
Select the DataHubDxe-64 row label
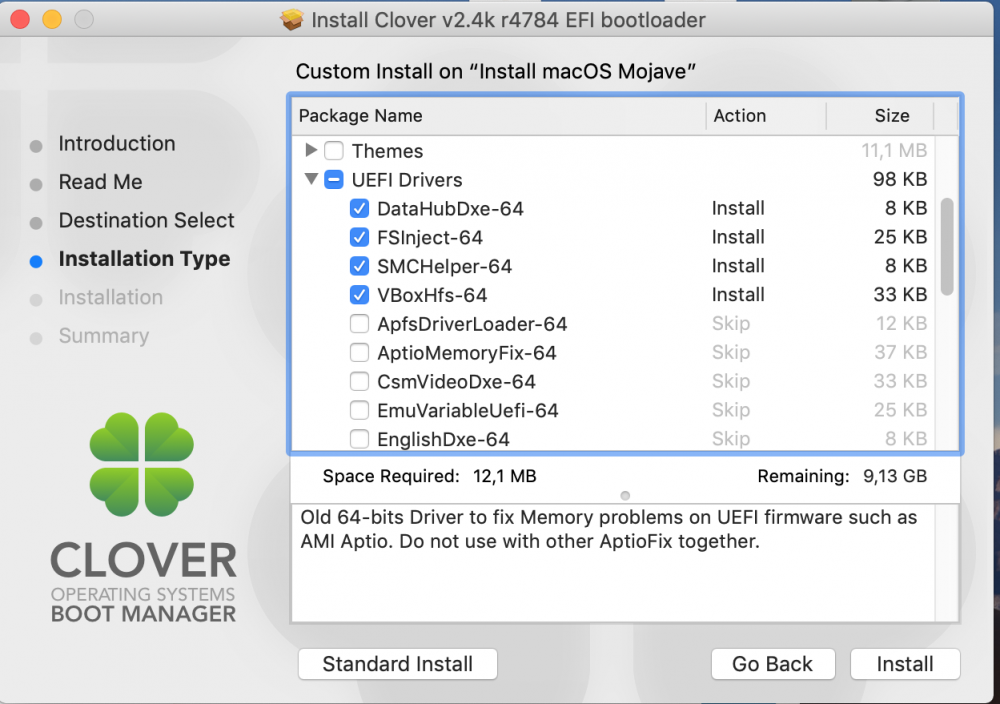[450, 209]
